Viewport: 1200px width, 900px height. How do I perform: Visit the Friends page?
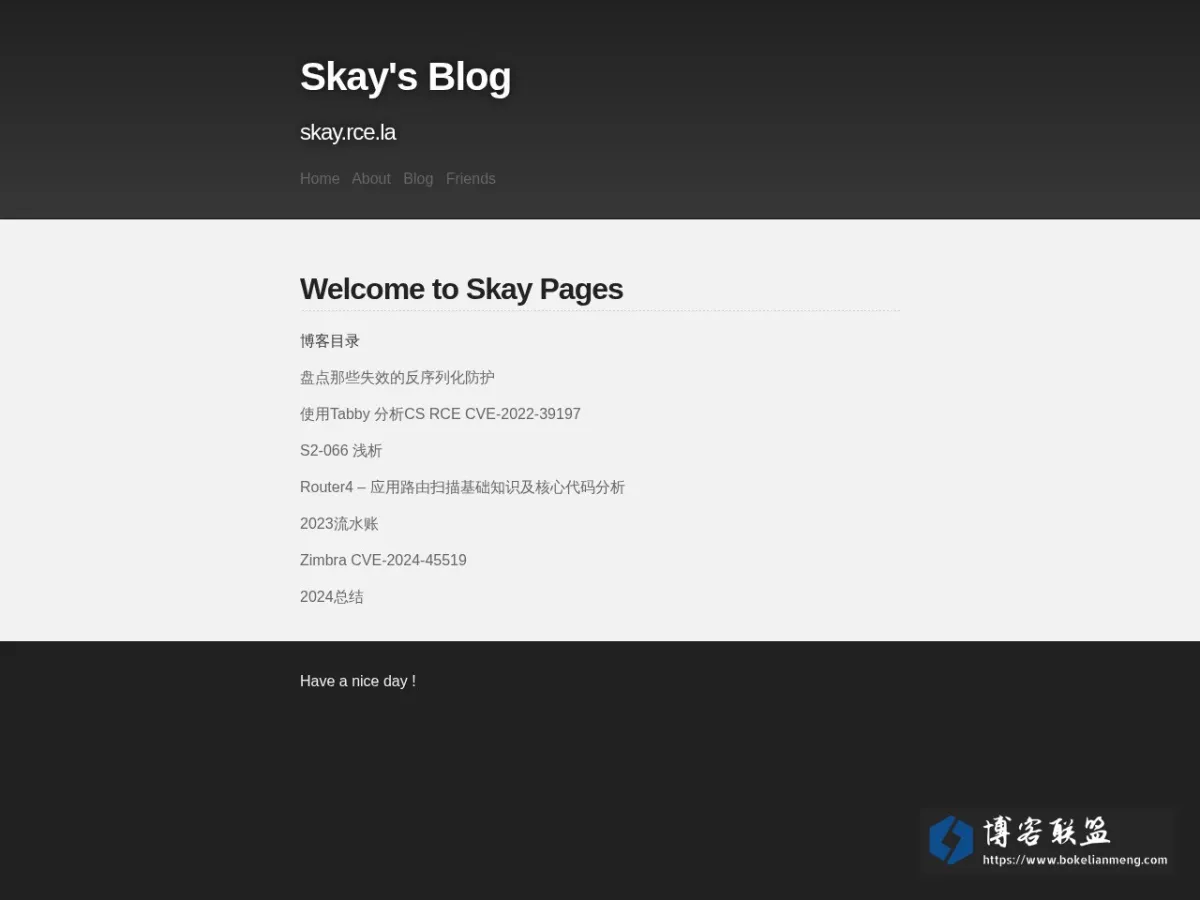point(471,179)
